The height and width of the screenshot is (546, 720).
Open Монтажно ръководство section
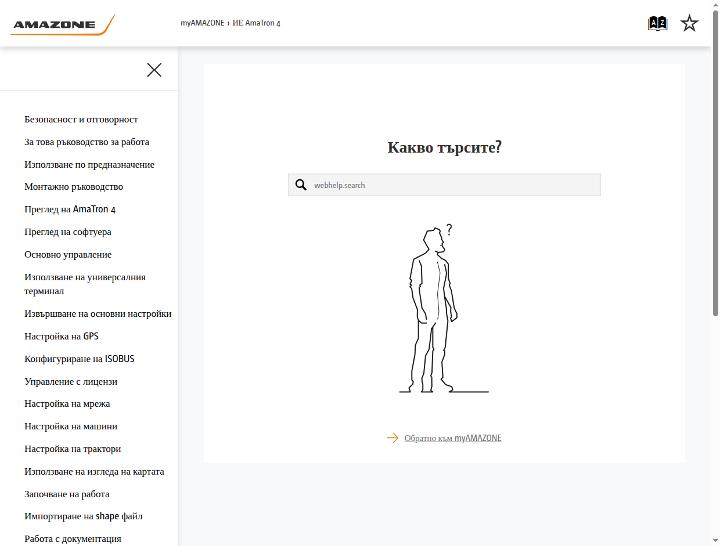(73, 187)
